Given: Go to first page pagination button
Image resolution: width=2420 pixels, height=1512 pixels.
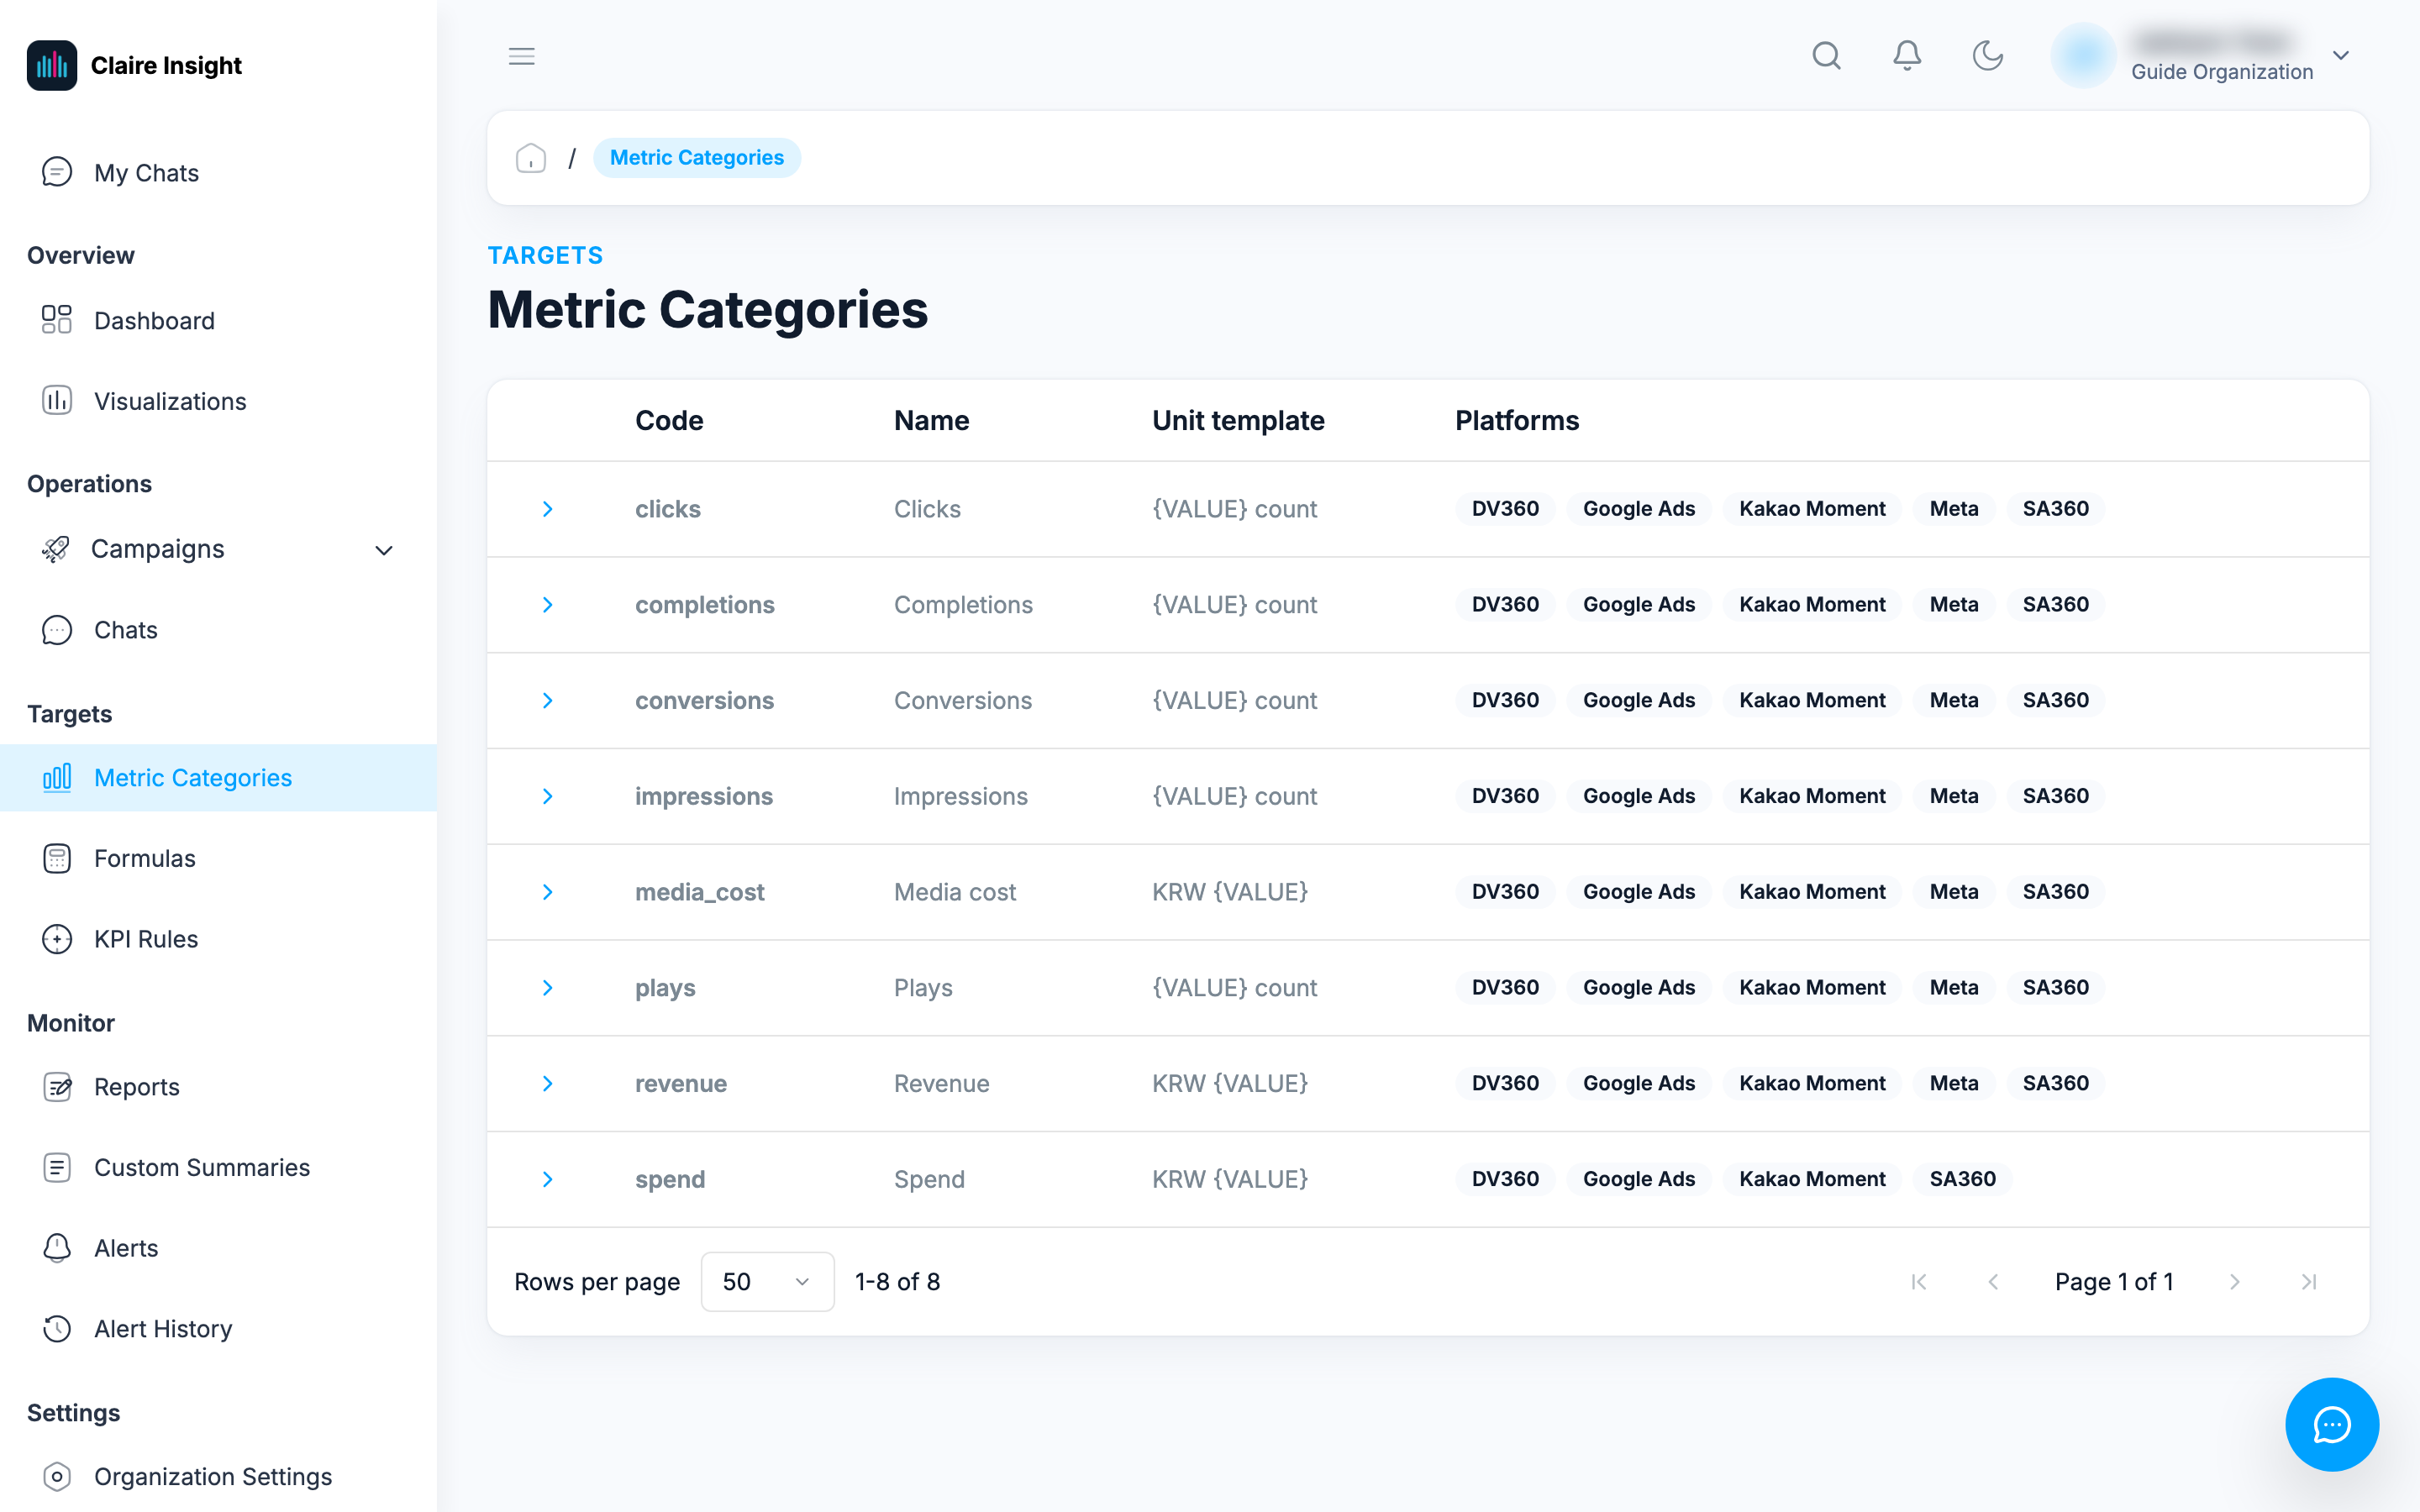Looking at the screenshot, I should [x=1918, y=1282].
